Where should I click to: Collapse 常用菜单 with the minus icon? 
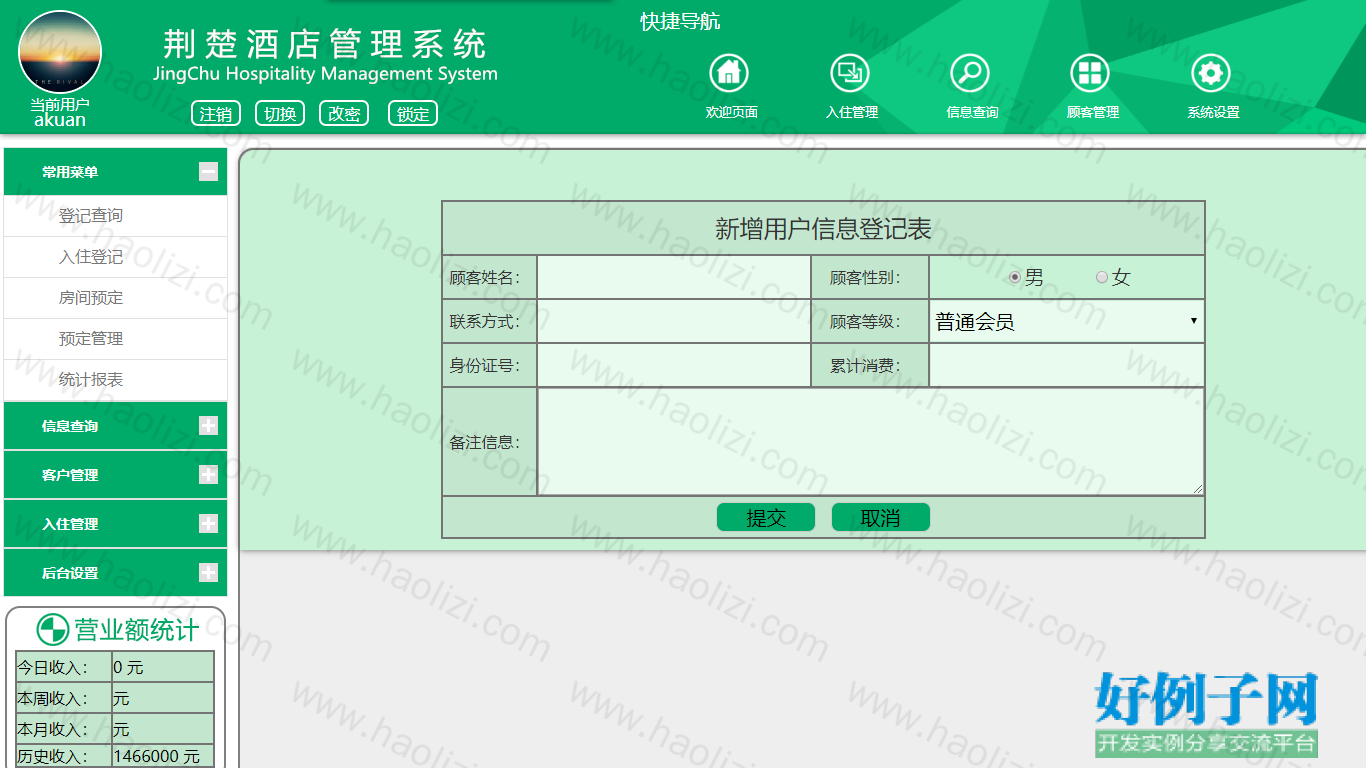click(x=208, y=172)
